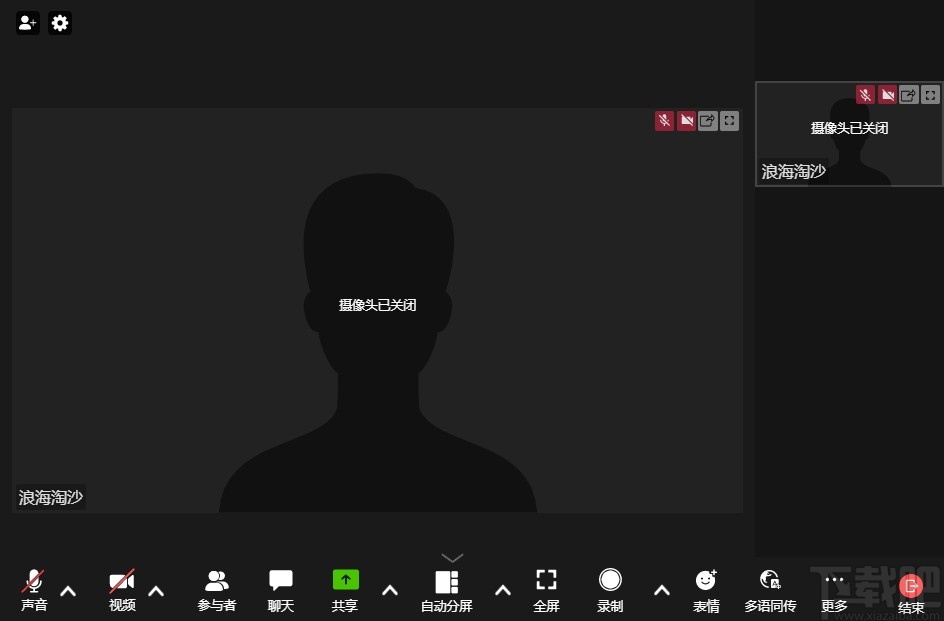Click the invite participant icon
The width and height of the screenshot is (944, 621).
pyautogui.click(x=28, y=23)
